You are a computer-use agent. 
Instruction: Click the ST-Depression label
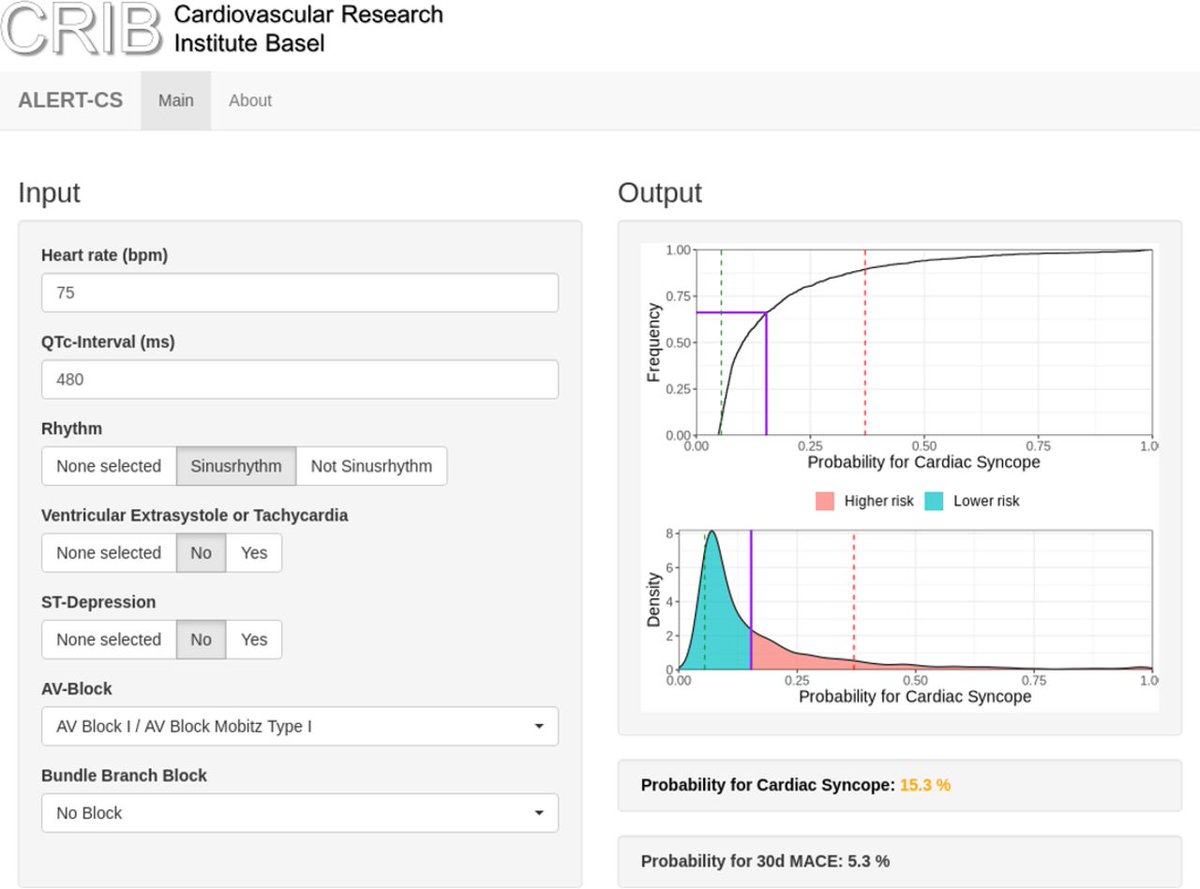[x=99, y=603]
